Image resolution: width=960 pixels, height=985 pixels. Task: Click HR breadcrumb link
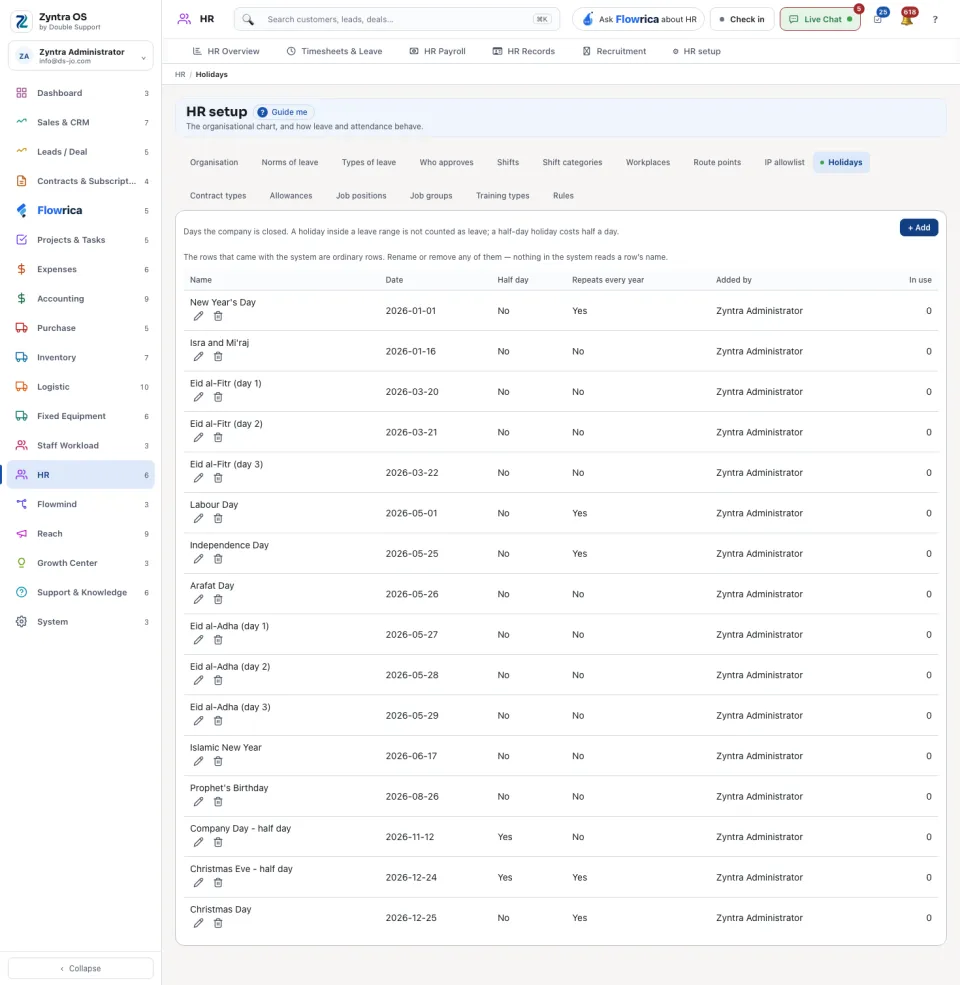click(x=180, y=74)
